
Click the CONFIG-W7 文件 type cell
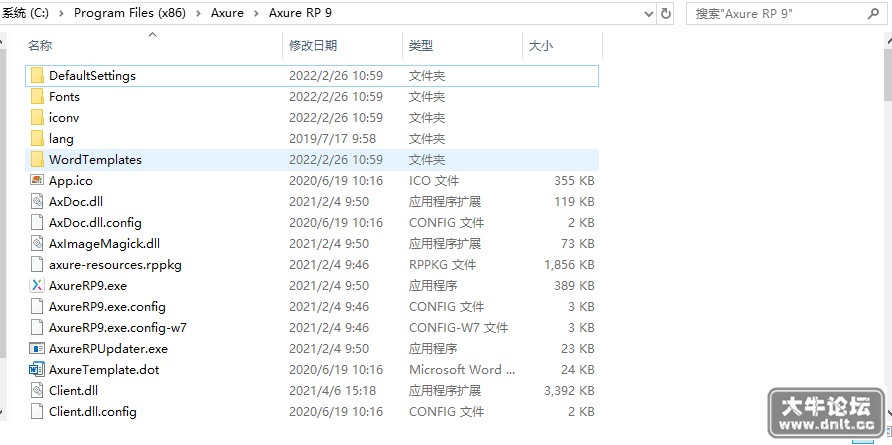[x=459, y=328]
